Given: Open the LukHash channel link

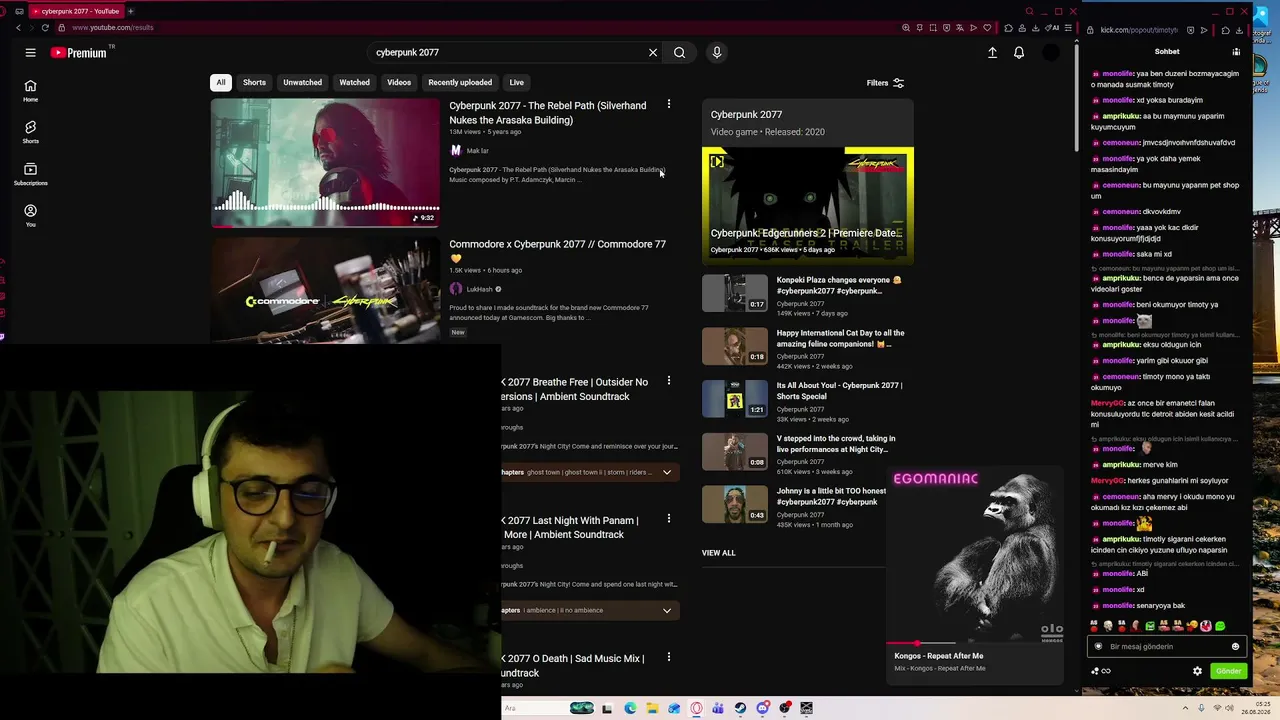Looking at the screenshot, I should click(x=480, y=289).
